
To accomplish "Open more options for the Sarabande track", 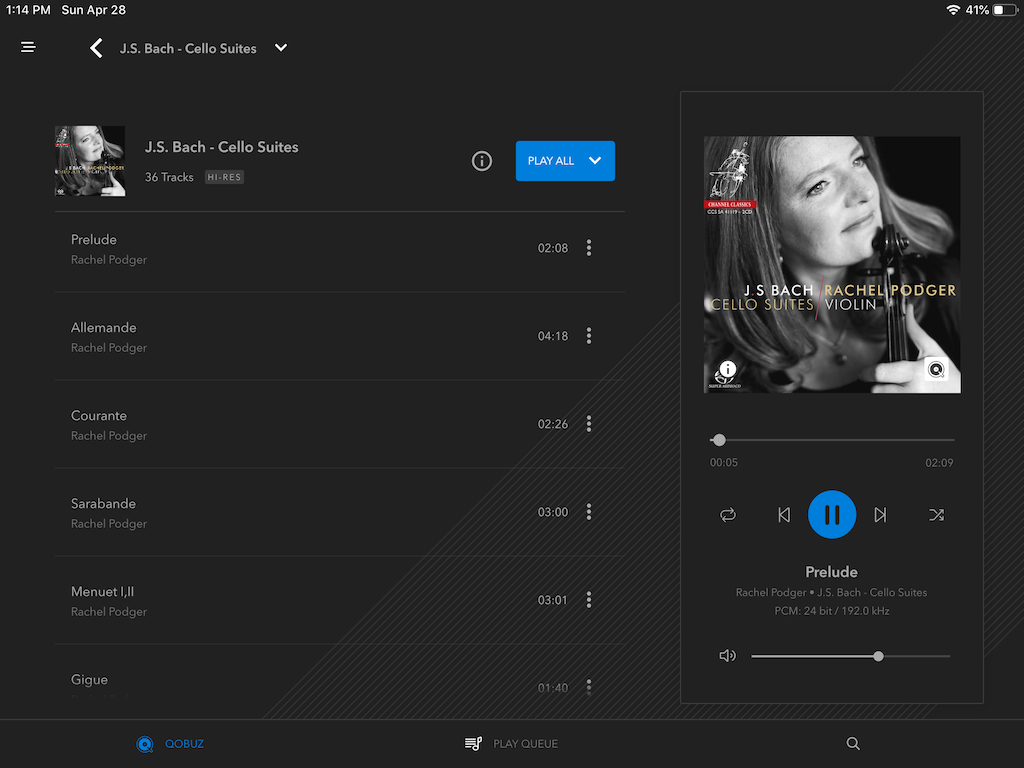I will tap(589, 512).
